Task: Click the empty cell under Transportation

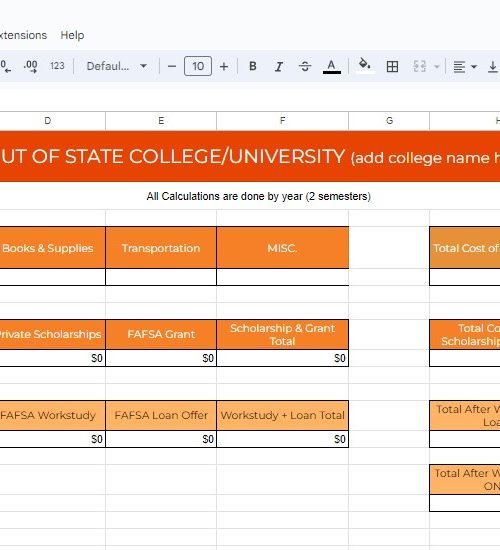Action: click(x=161, y=277)
